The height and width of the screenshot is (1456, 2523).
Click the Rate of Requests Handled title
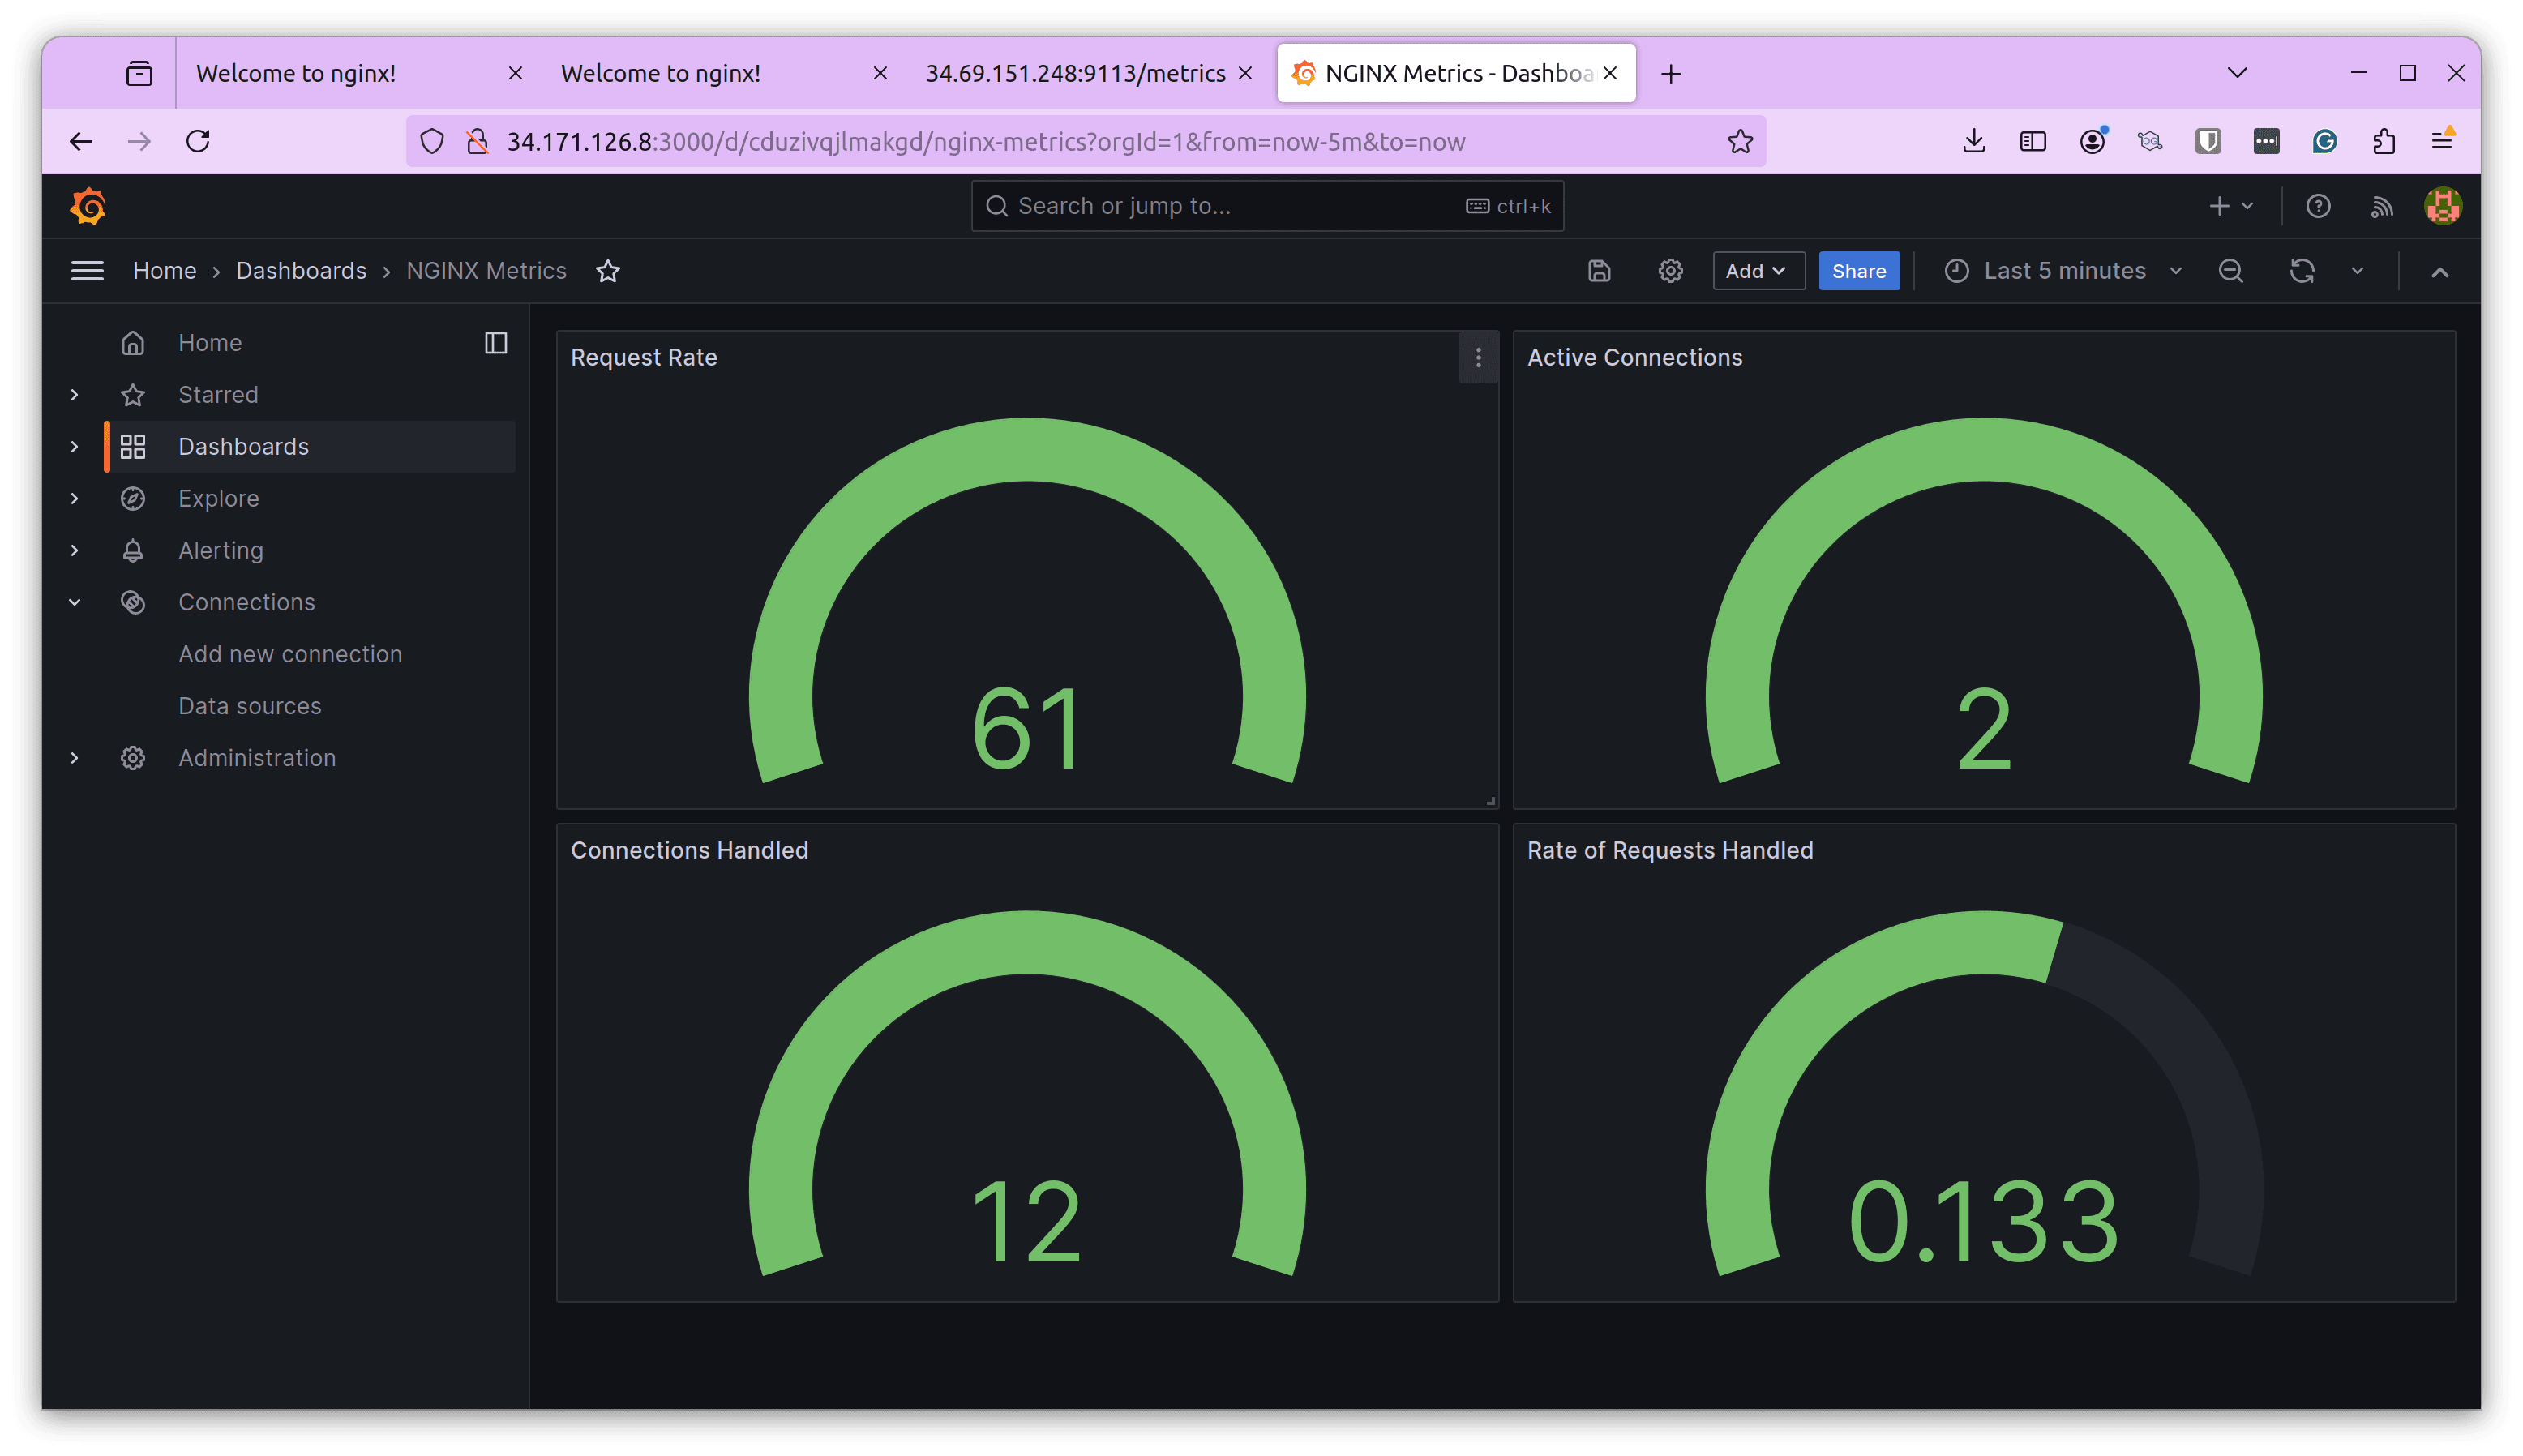tap(1669, 851)
